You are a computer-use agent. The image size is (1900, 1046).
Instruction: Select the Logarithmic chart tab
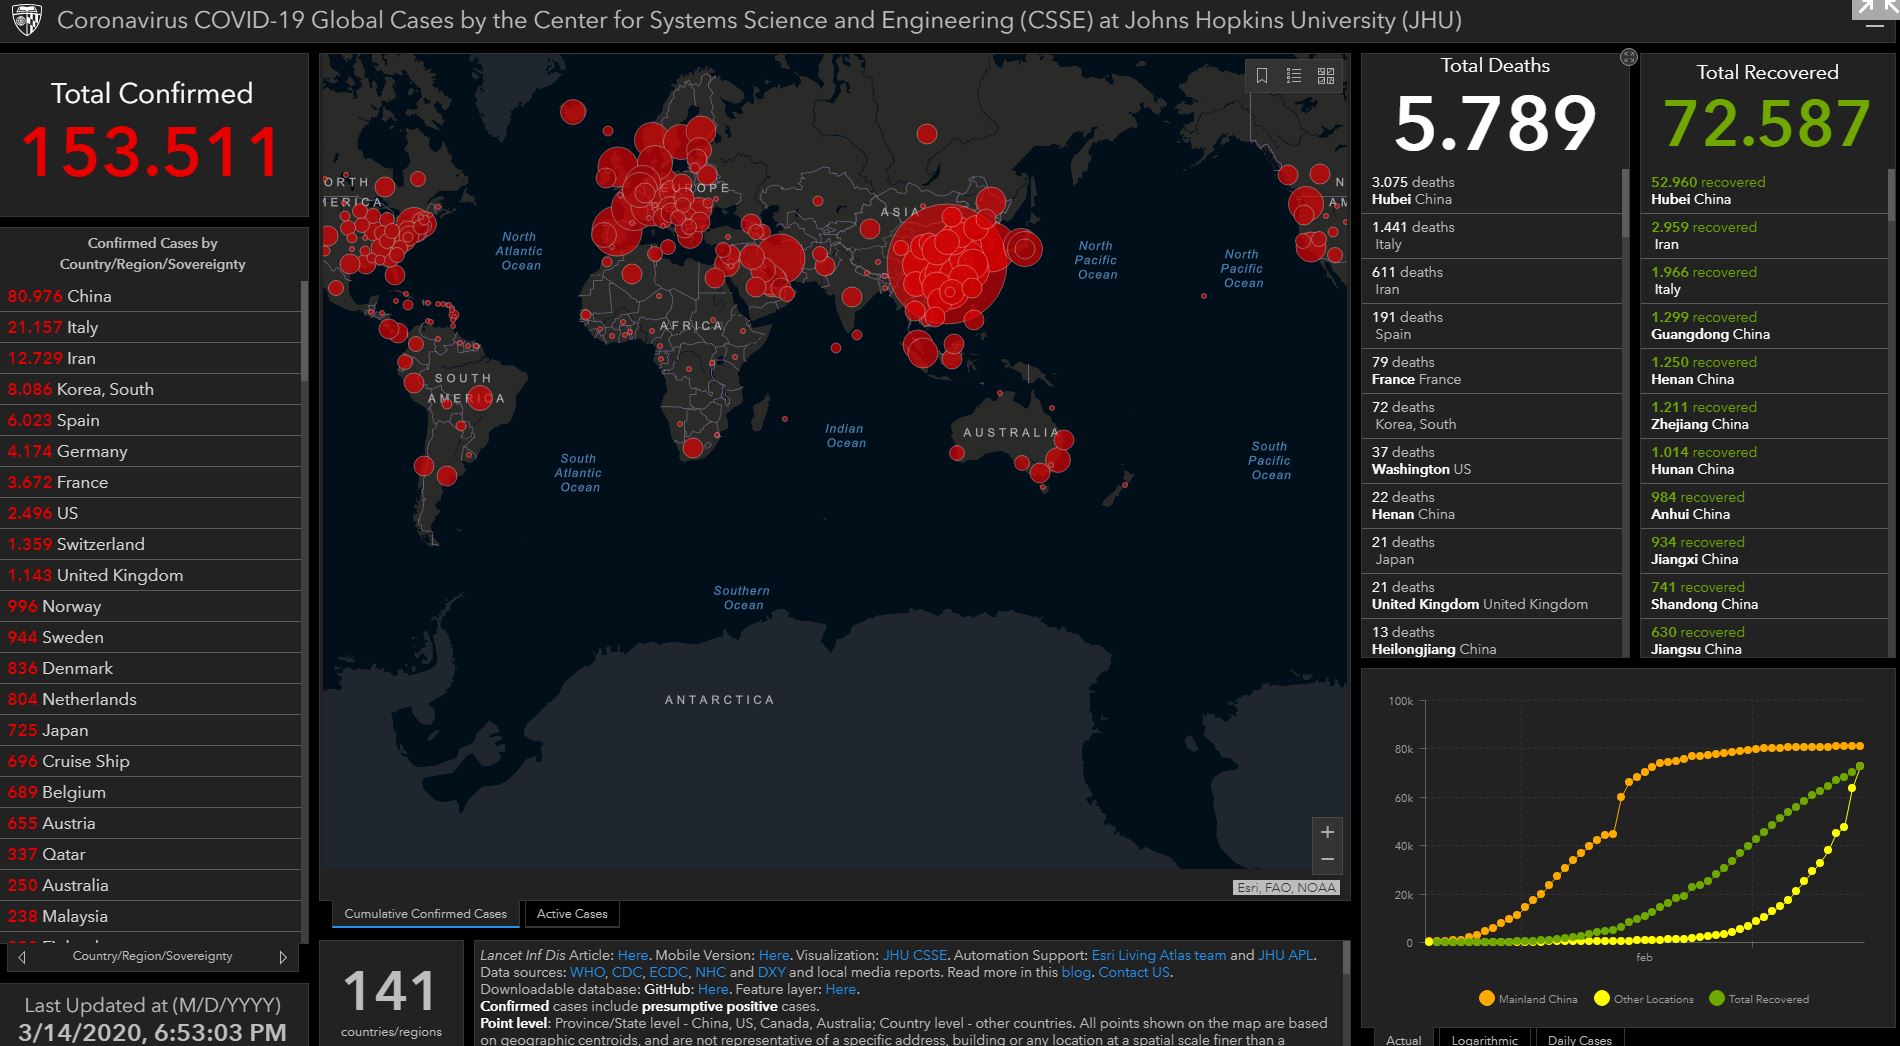pyautogui.click(x=1485, y=1038)
